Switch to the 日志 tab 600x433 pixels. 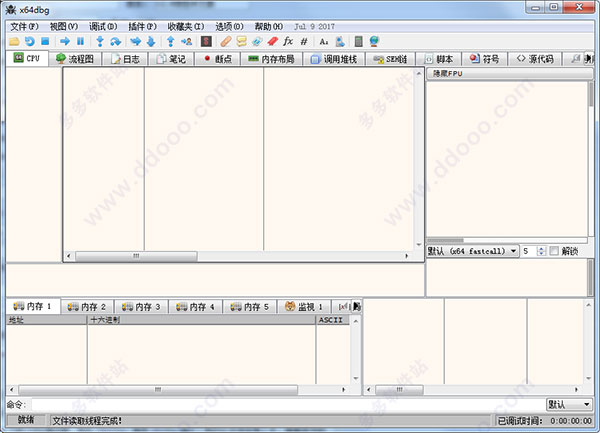coord(125,59)
